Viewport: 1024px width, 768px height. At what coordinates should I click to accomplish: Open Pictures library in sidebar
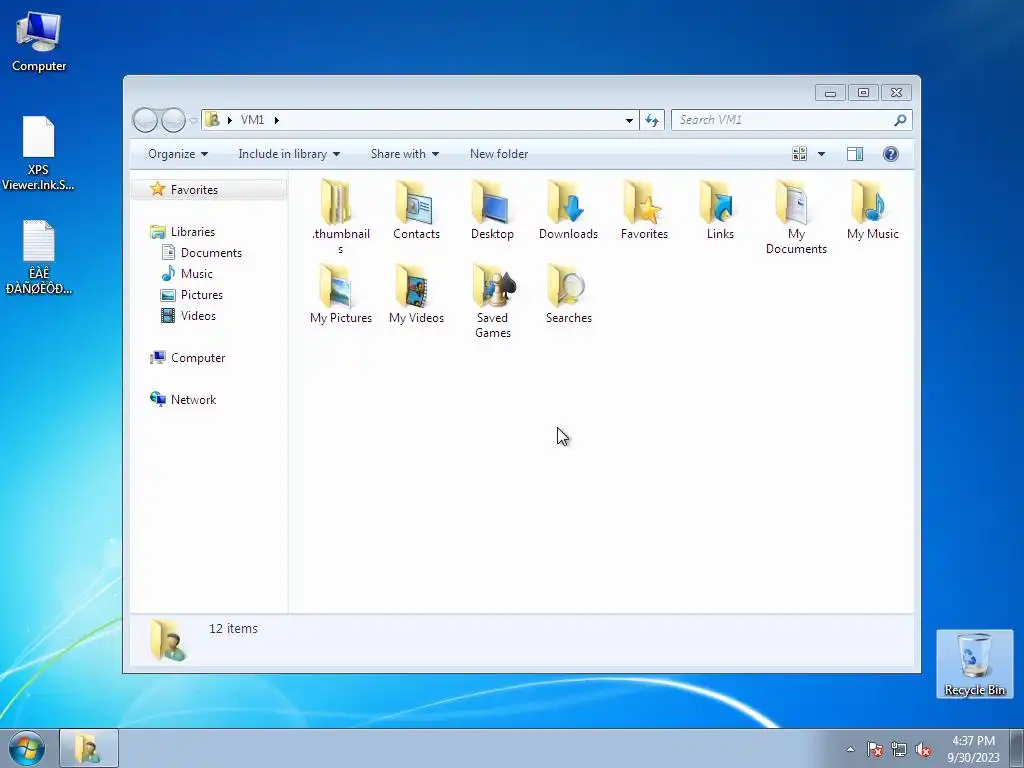[x=202, y=295]
